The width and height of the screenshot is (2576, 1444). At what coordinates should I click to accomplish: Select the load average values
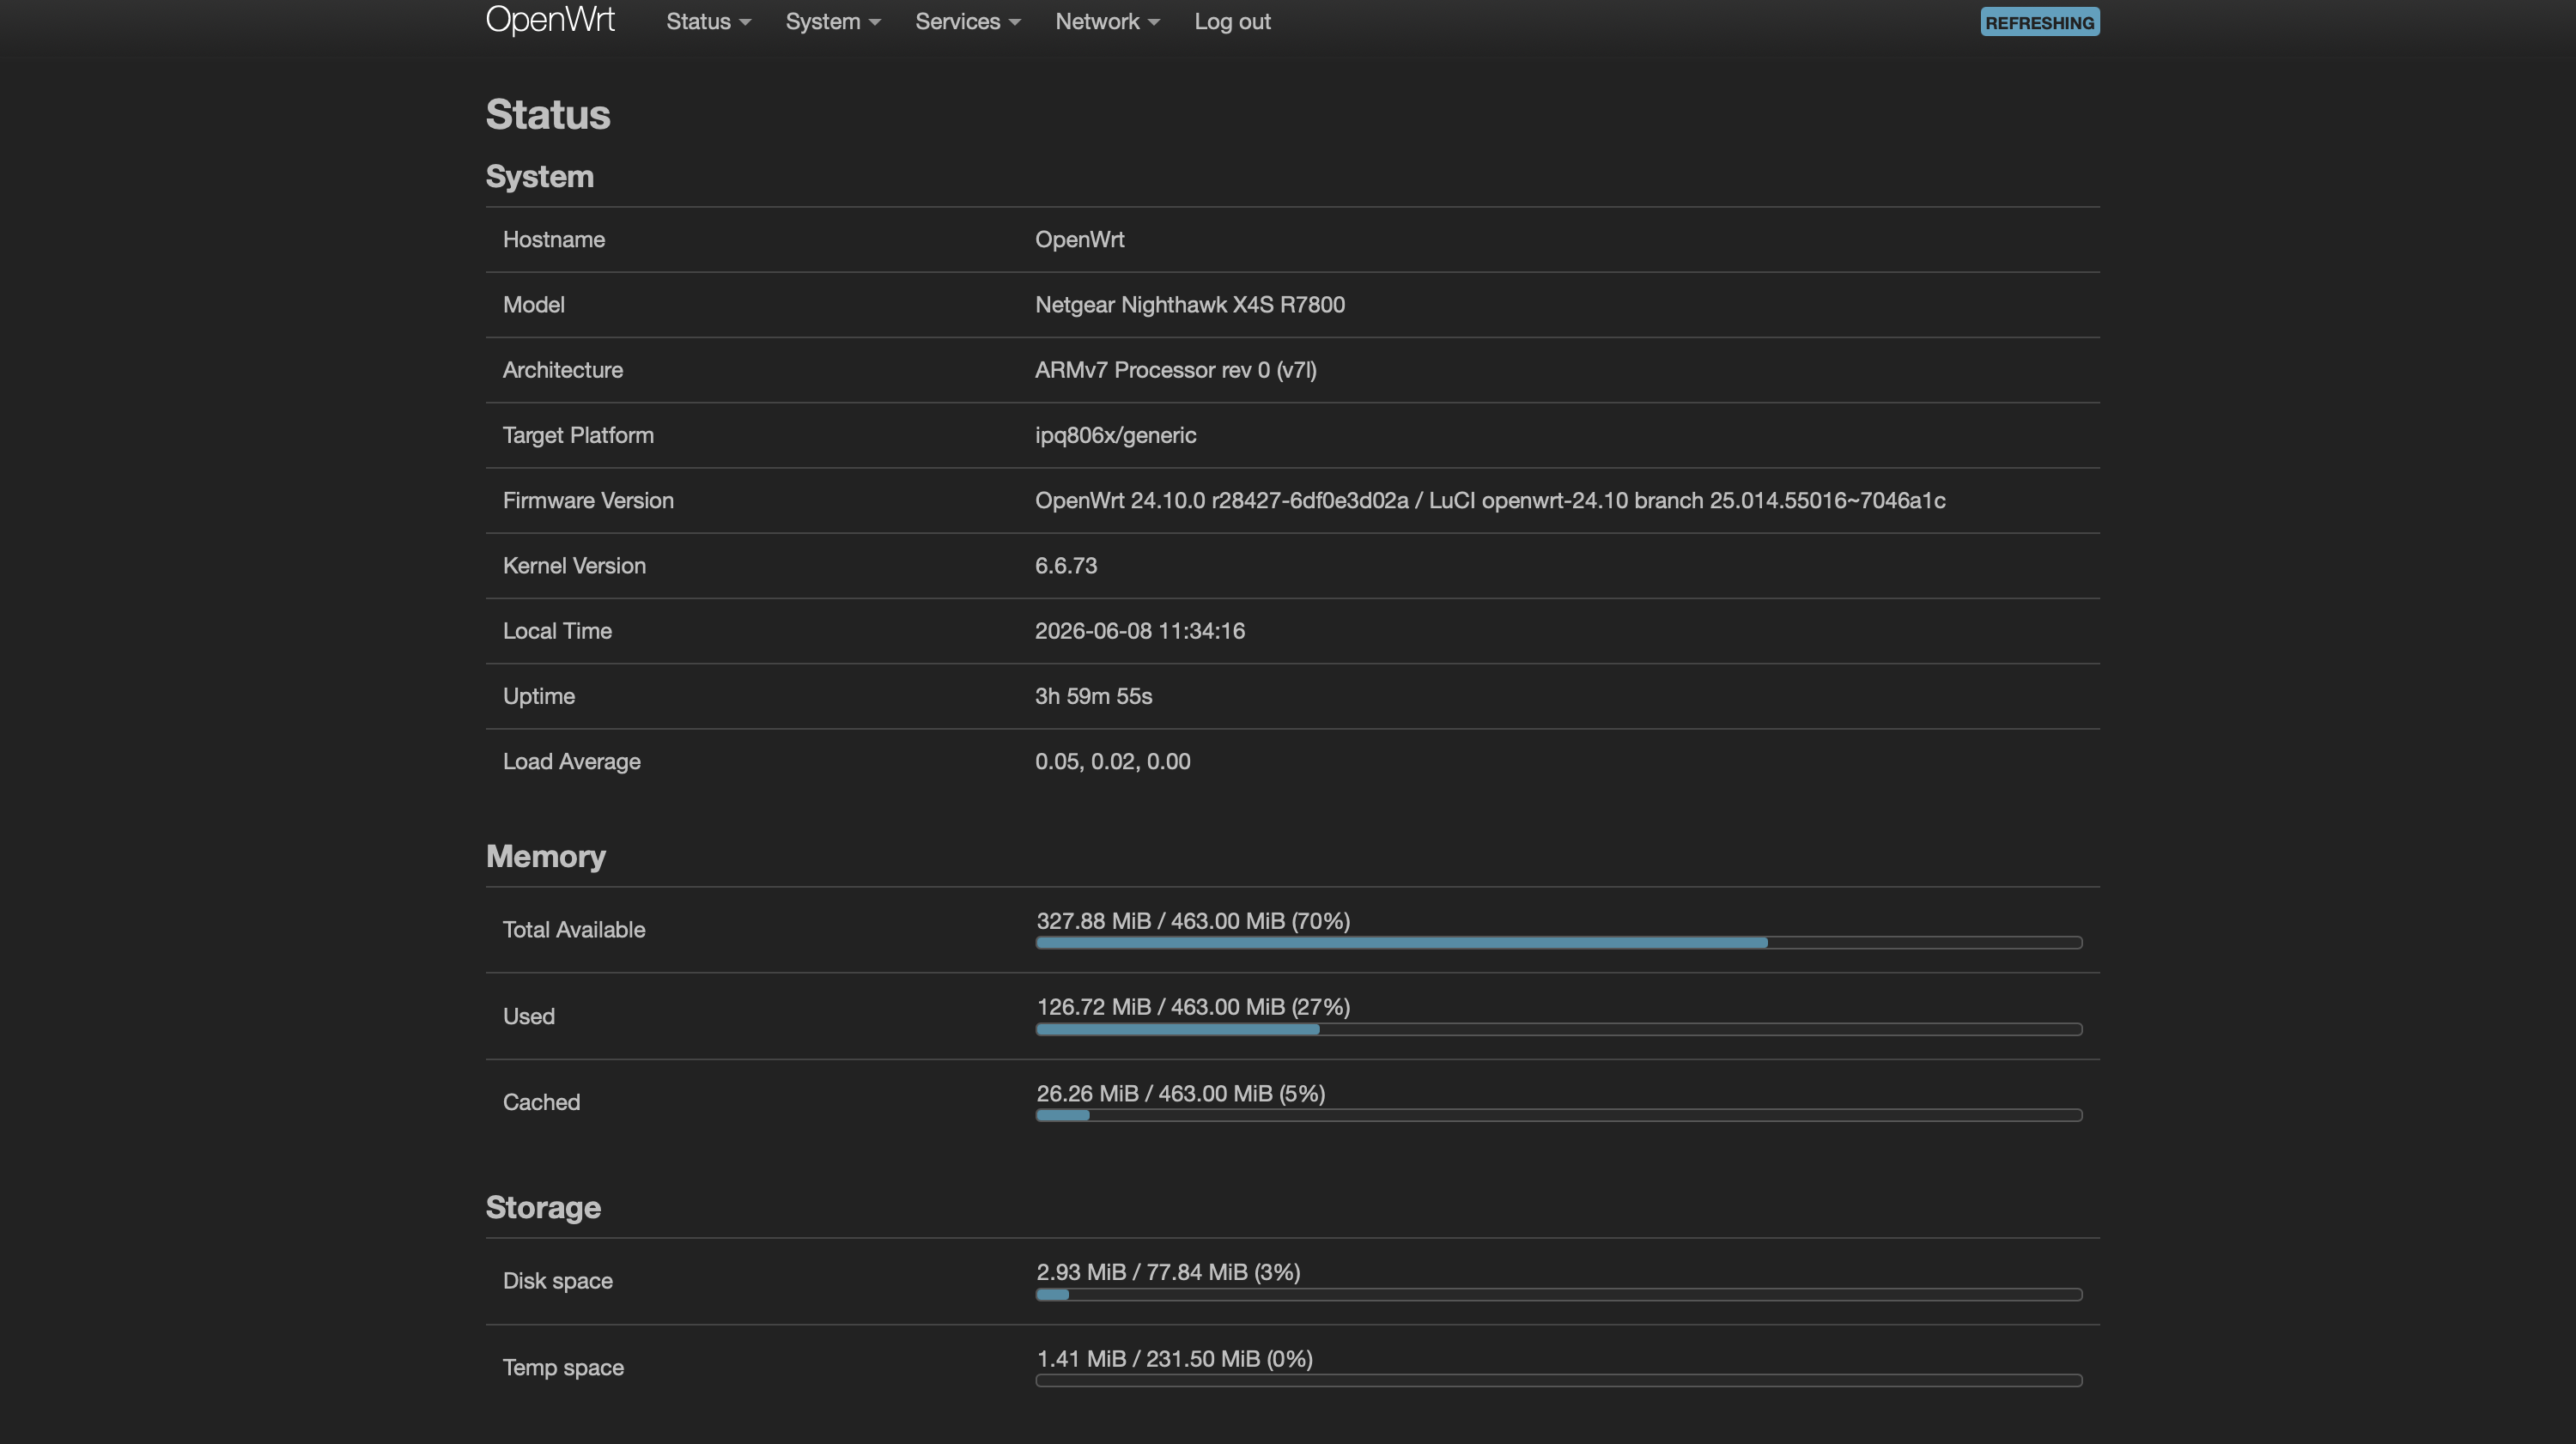point(1112,762)
